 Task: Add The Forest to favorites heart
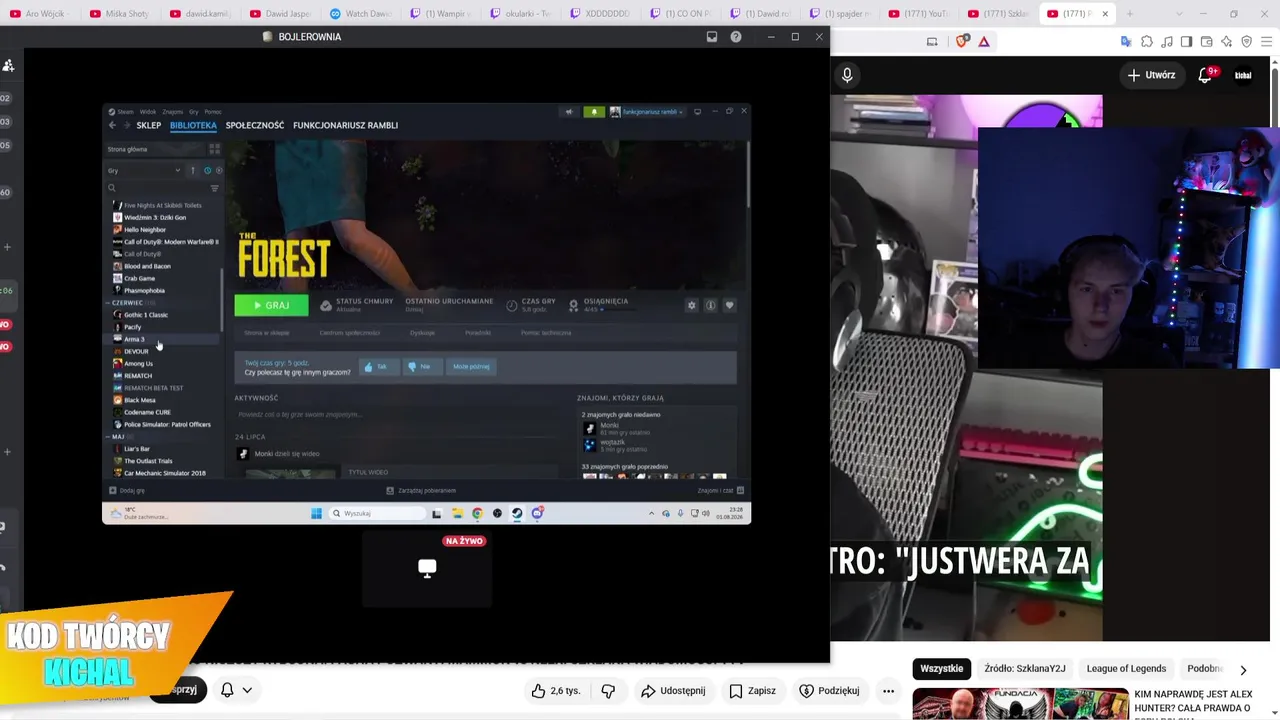[x=729, y=305]
